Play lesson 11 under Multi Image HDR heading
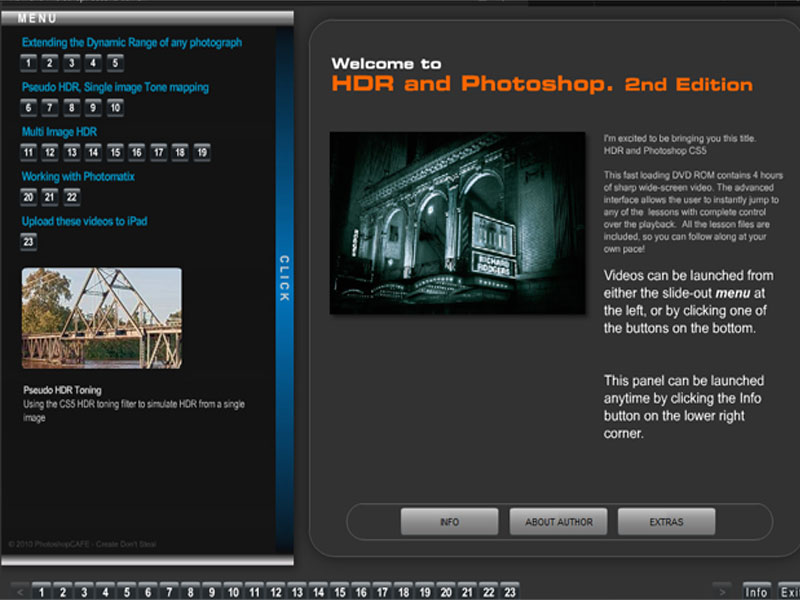The image size is (800, 600). 29,153
